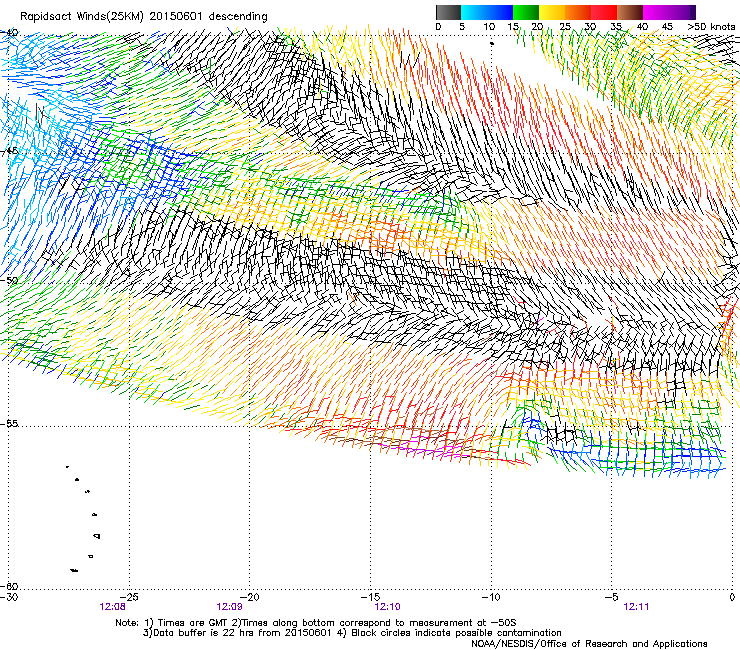
Task: Click the '>50 knots' legend label
Action: coord(711,27)
